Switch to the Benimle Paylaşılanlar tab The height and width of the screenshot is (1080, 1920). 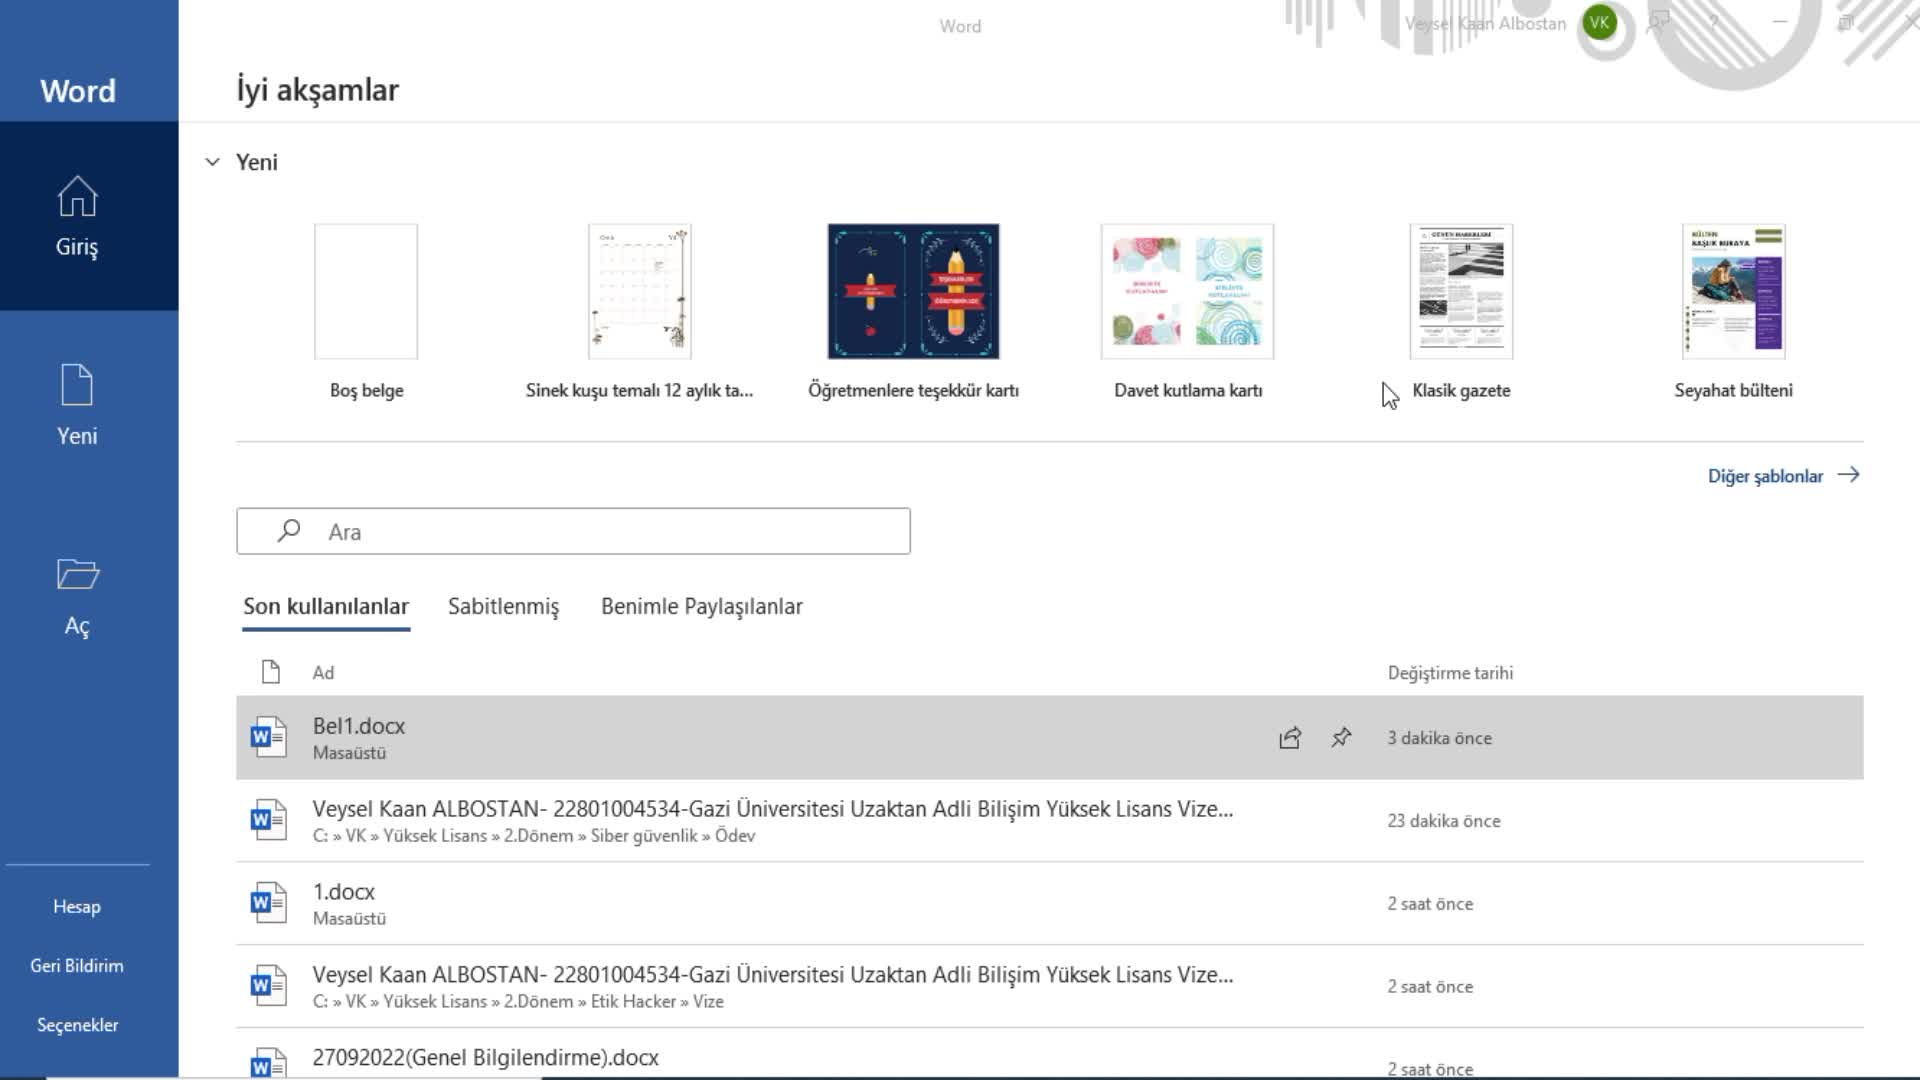[x=701, y=607]
